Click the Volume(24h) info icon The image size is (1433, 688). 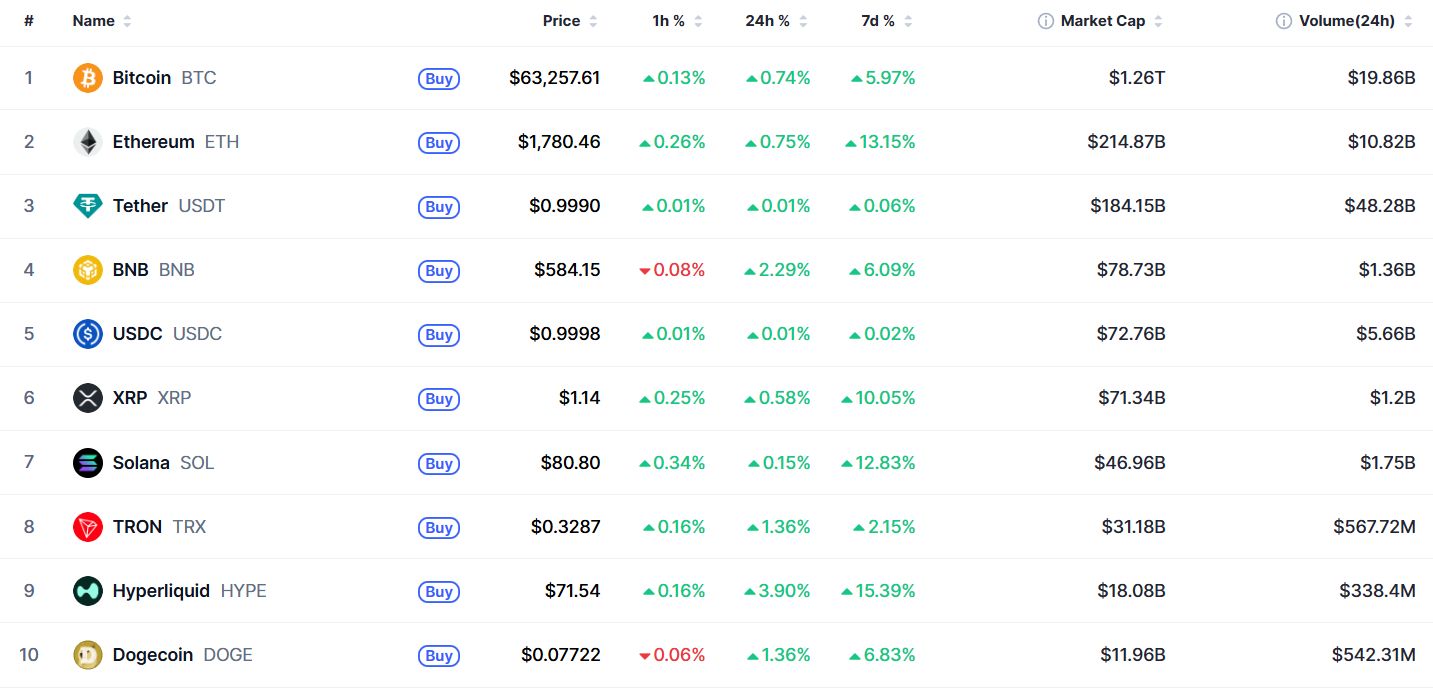click(x=1284, y=21)
